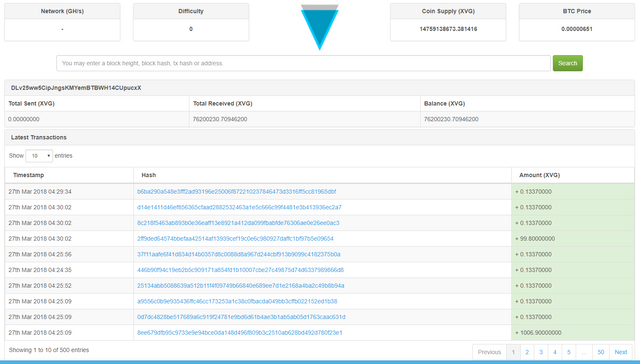Go to pagination page 5
The width and height of the screenshot is (640, 364).
click(569, 352)
